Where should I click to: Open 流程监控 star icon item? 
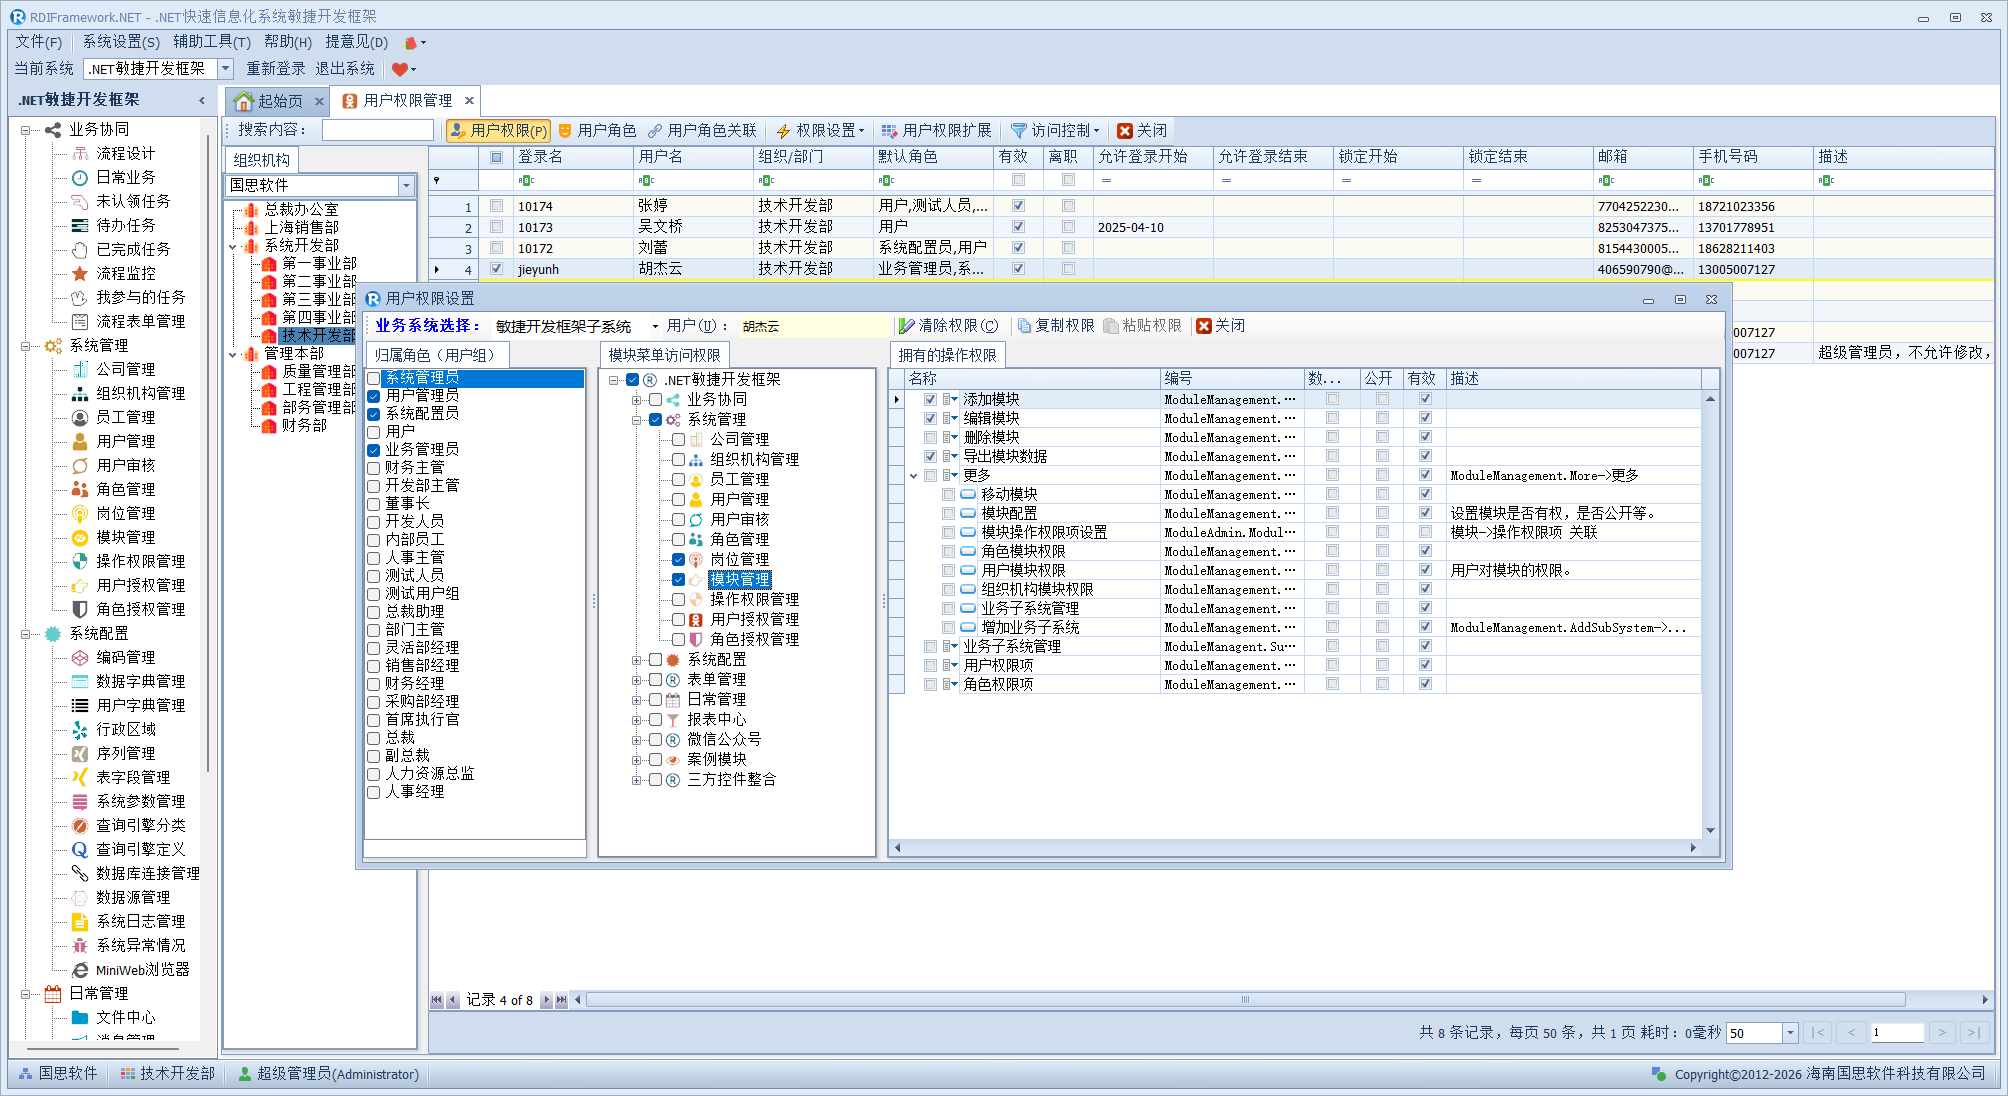(80, 273)
